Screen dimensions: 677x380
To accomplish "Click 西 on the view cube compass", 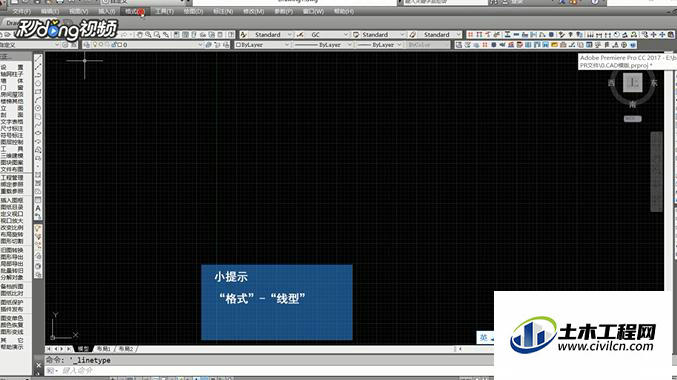I will click(611, 82).
